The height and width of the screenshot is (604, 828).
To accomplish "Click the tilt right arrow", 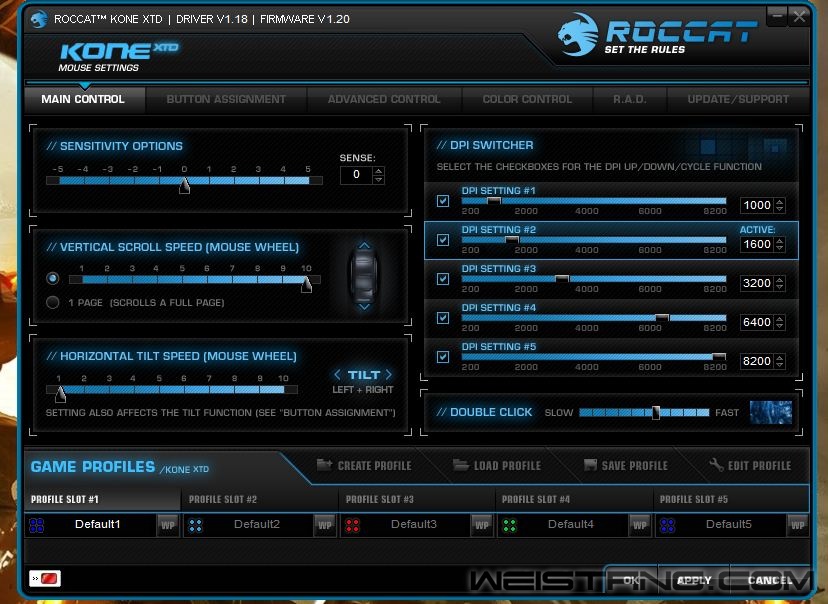I will coord(389,374).
